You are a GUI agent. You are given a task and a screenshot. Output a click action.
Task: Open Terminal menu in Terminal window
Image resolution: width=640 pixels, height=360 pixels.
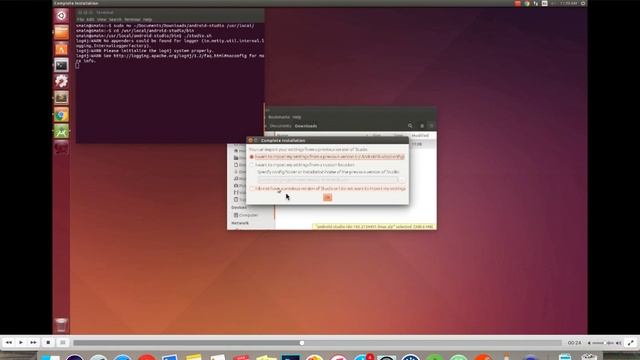(132, 19)
